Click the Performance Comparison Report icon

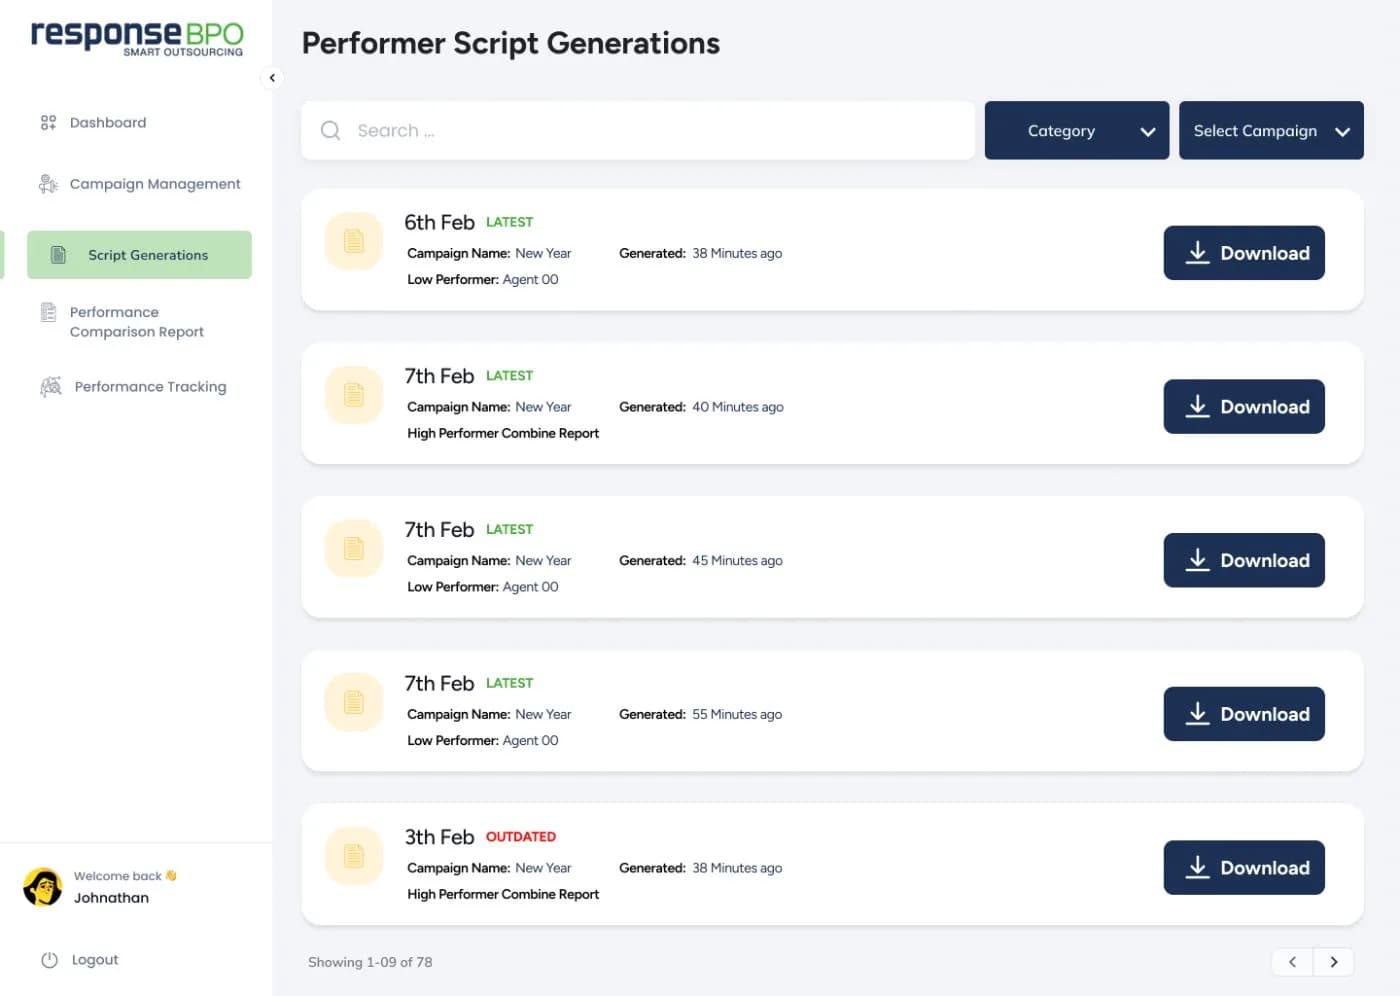click(x=48, y=313)
